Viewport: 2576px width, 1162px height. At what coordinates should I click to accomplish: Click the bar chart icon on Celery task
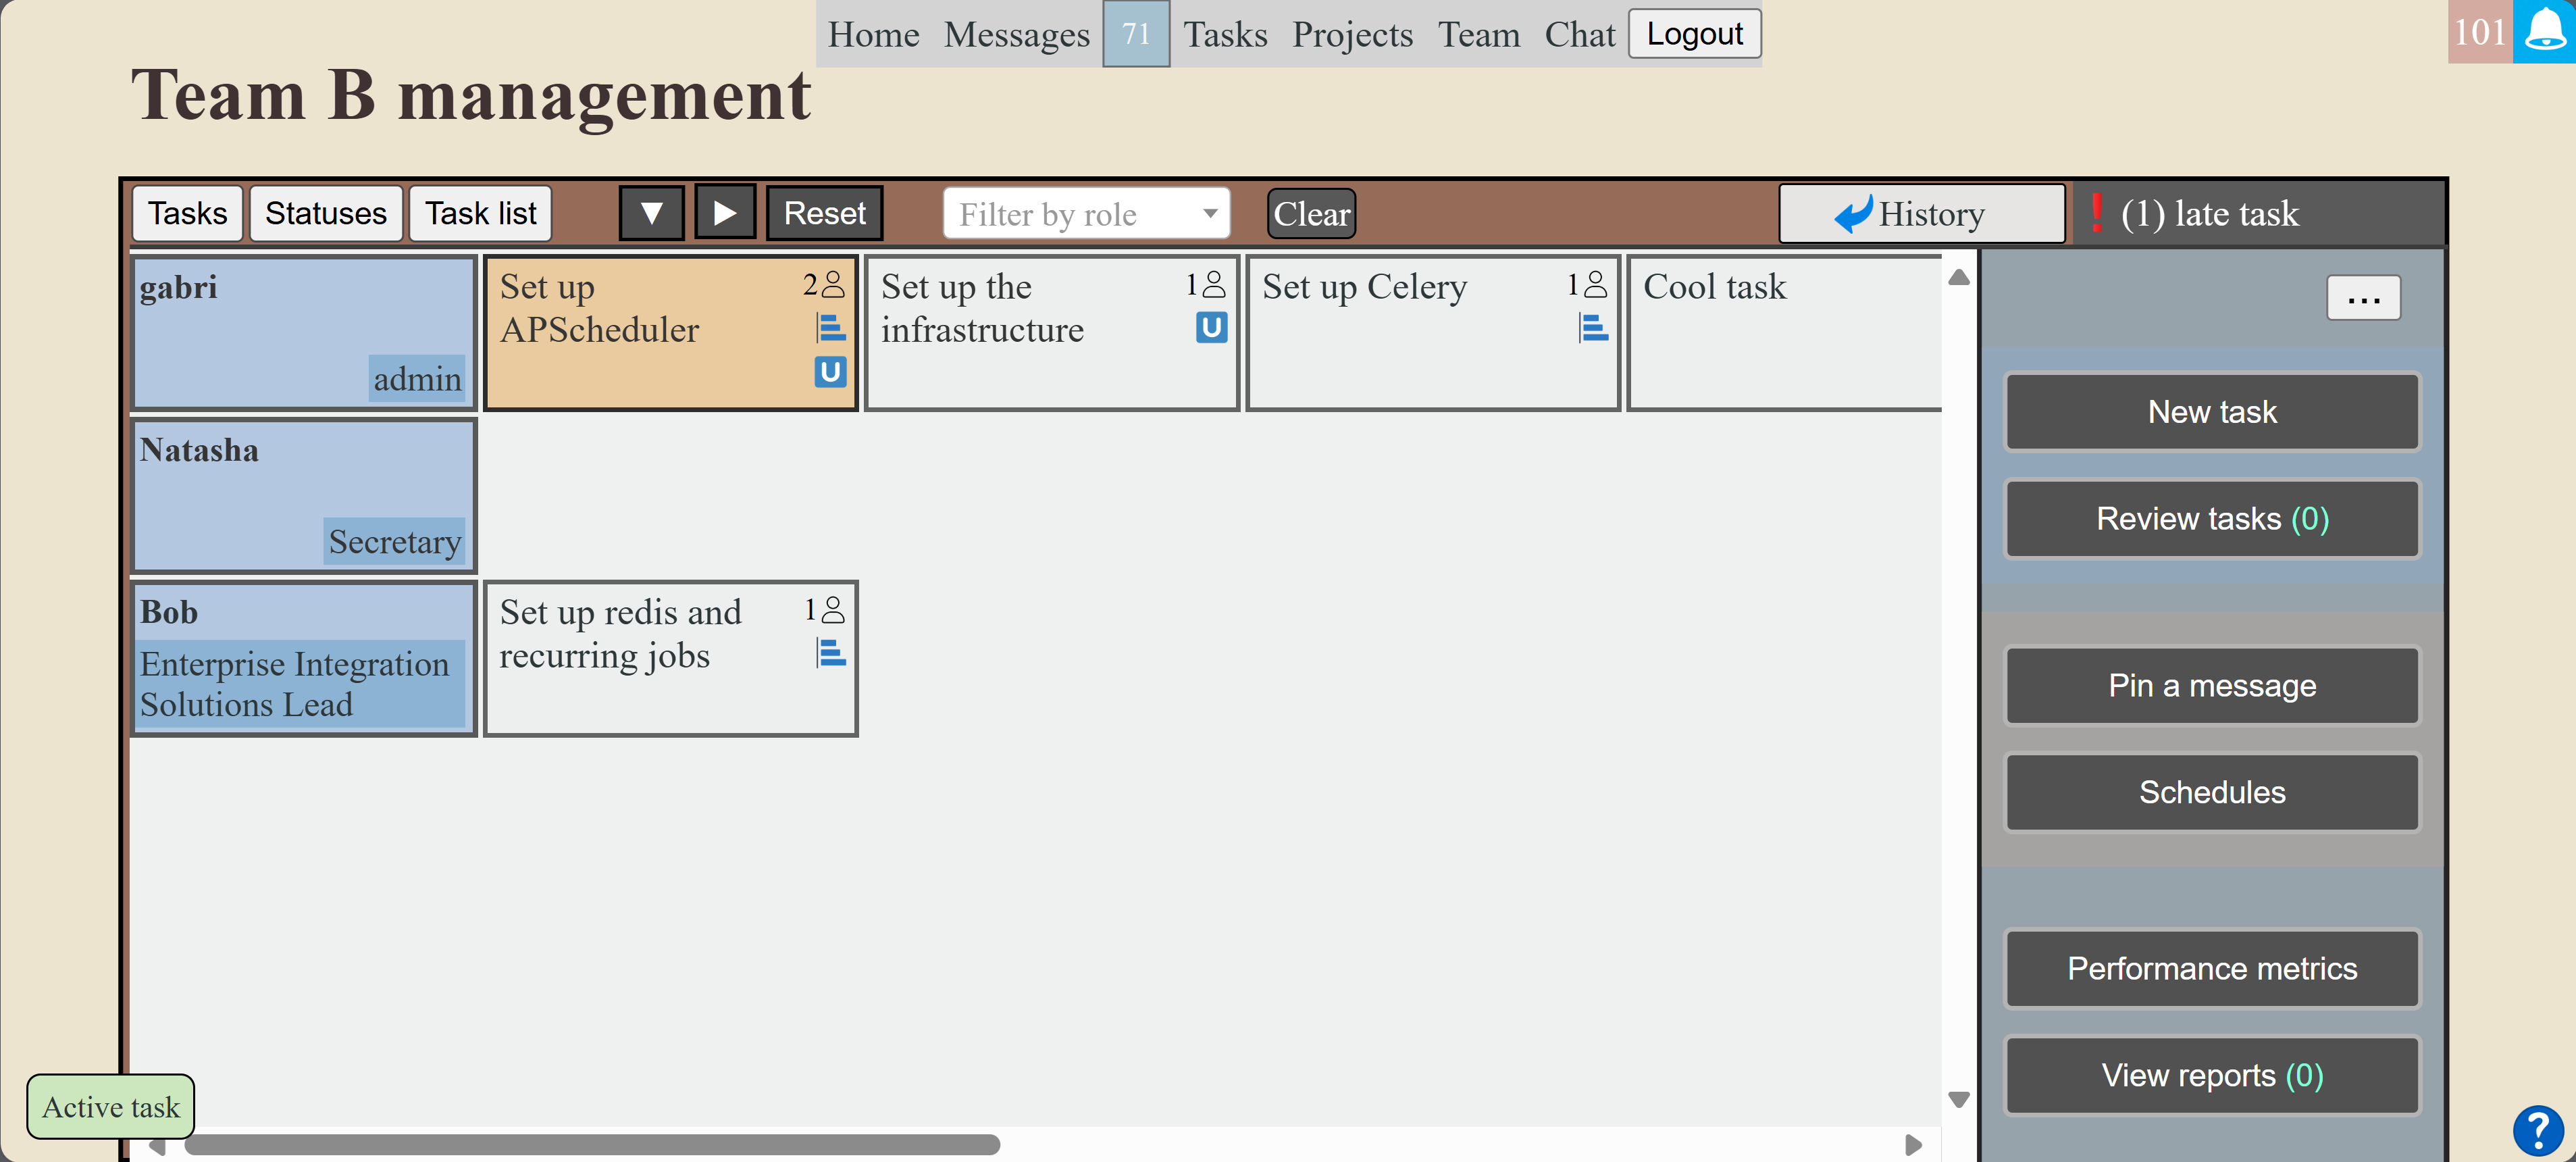[1593, 327]
